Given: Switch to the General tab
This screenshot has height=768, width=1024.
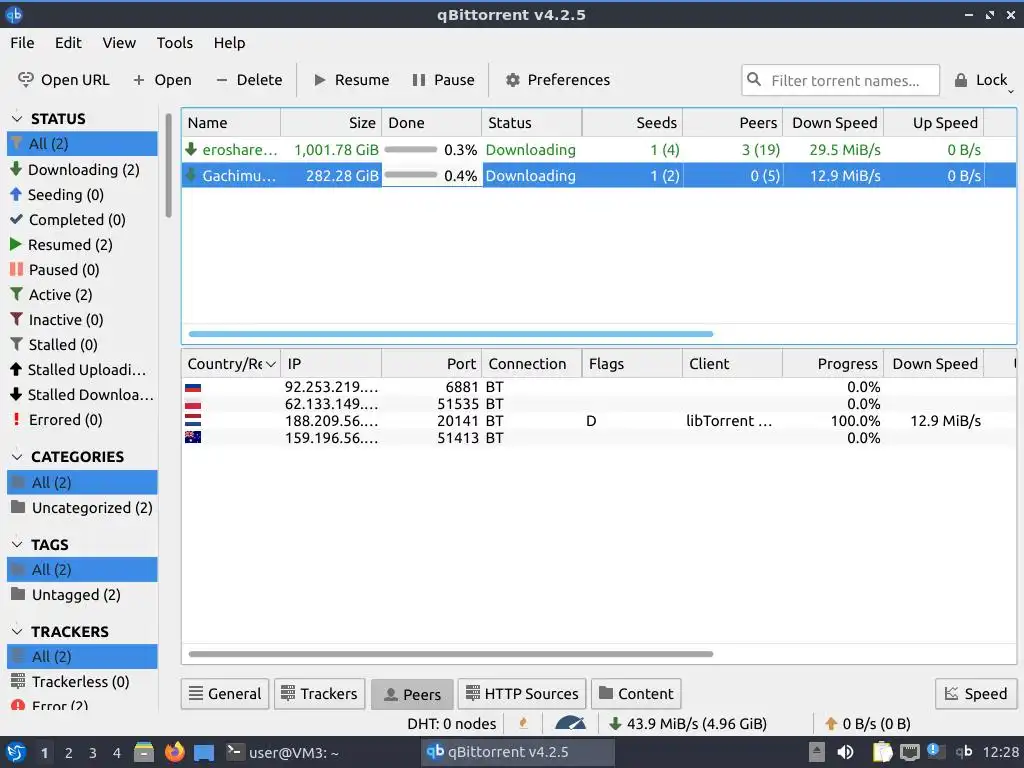Looking at the screenshot, I should (x=225, y=694).
